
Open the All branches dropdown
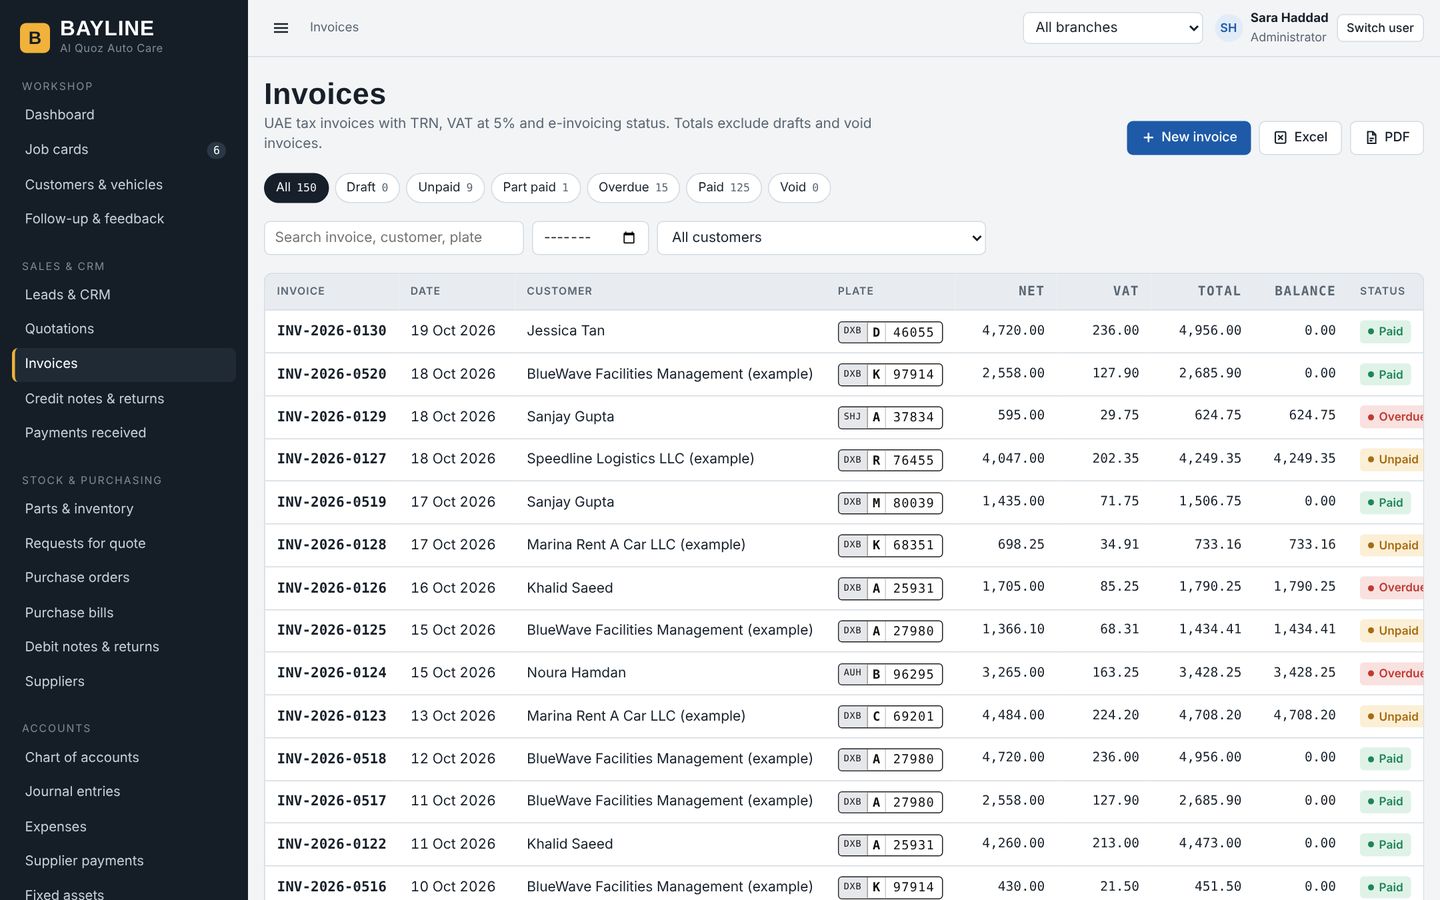[x=1113, y=28]
